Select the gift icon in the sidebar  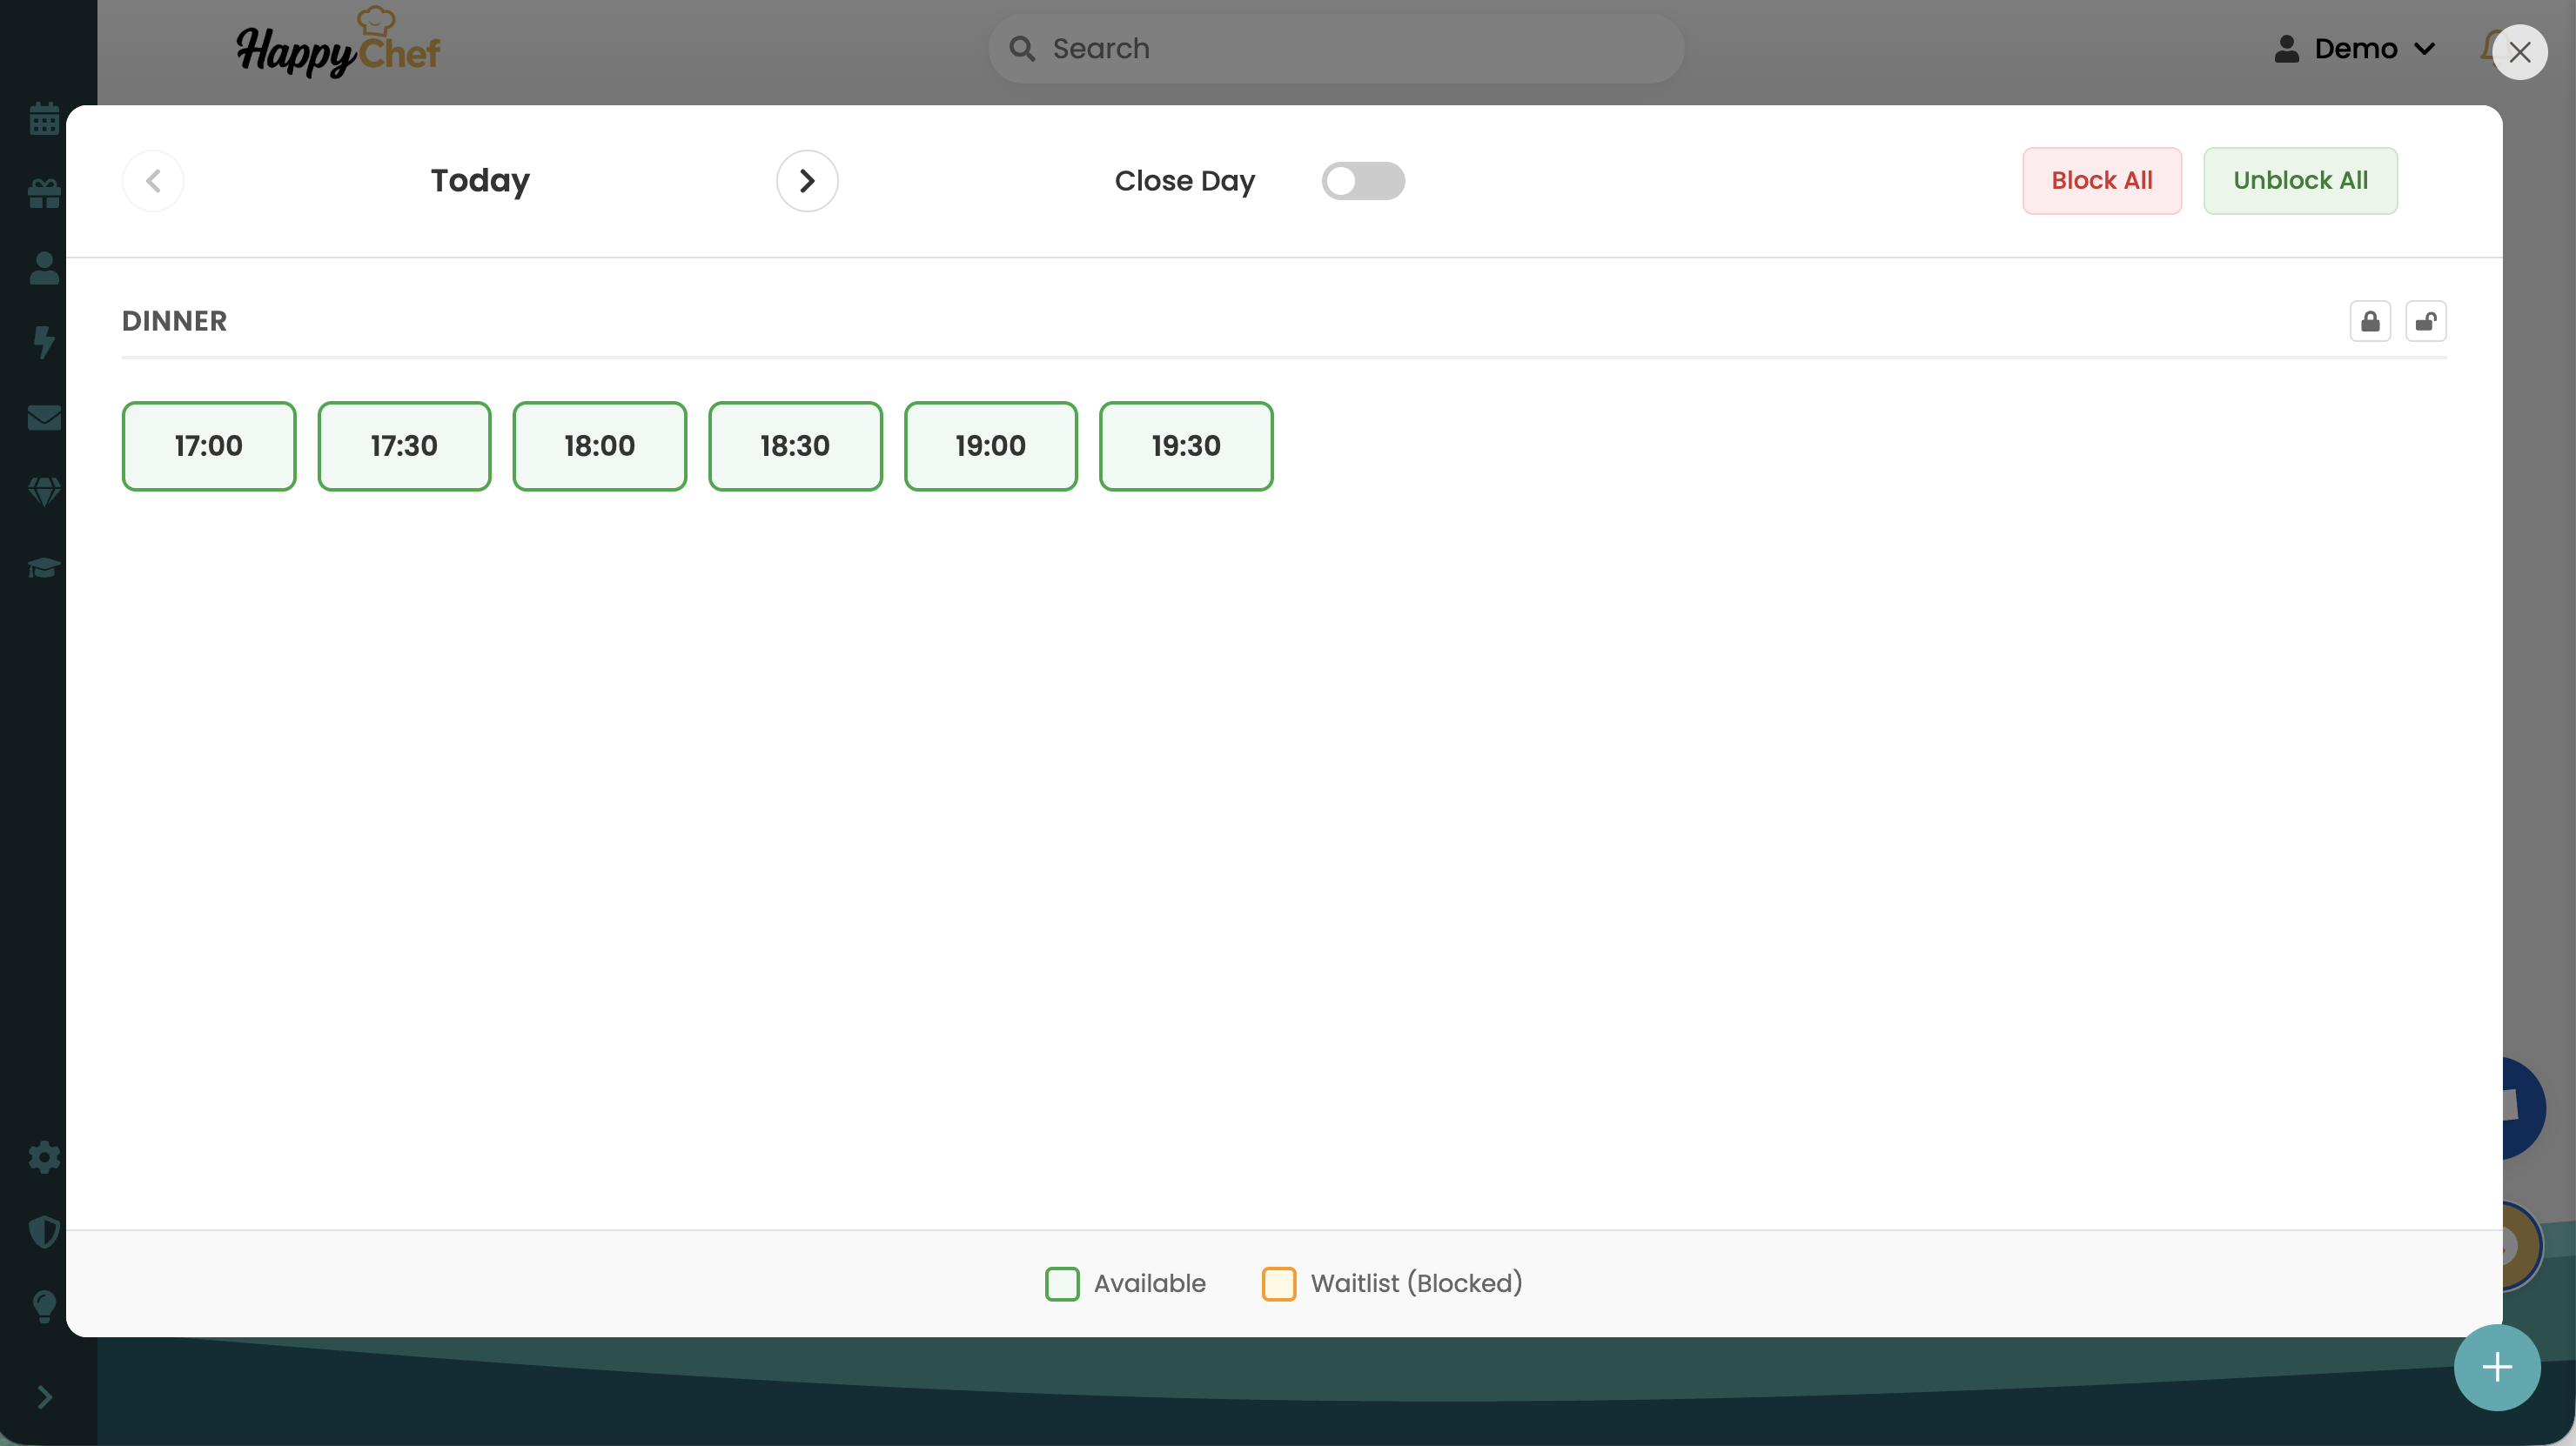point(44,194)
